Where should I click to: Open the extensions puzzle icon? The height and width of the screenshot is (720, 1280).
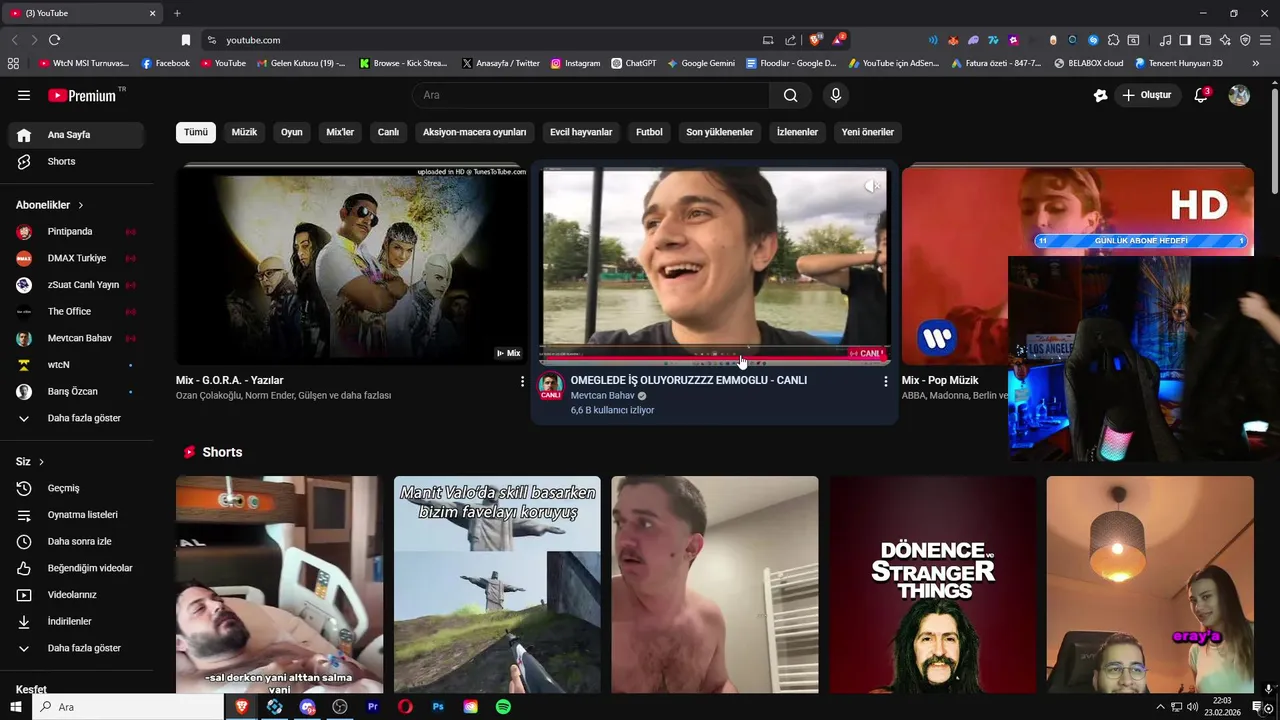click(x=1113, y=40)
